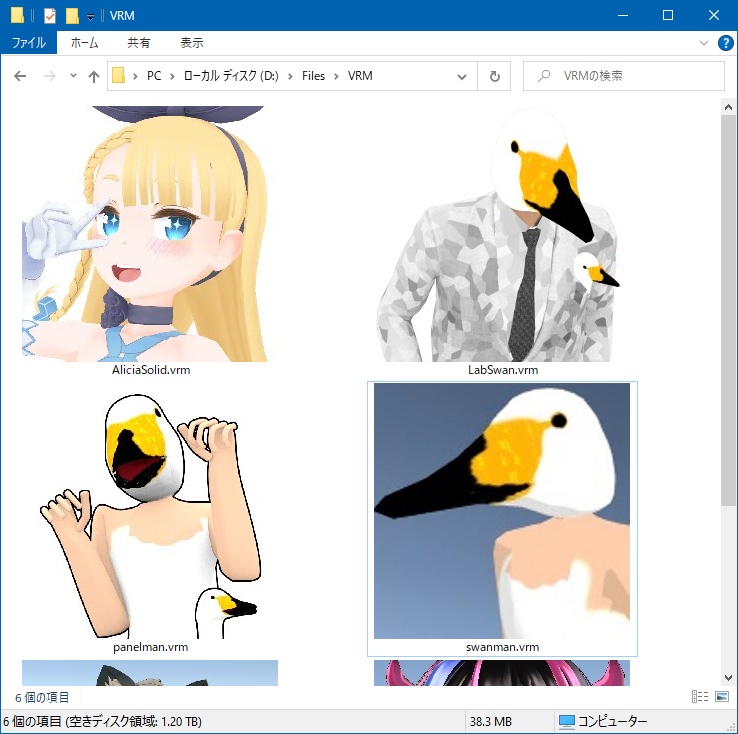
Task: Switch to details view icon
Action: [699, 696]
